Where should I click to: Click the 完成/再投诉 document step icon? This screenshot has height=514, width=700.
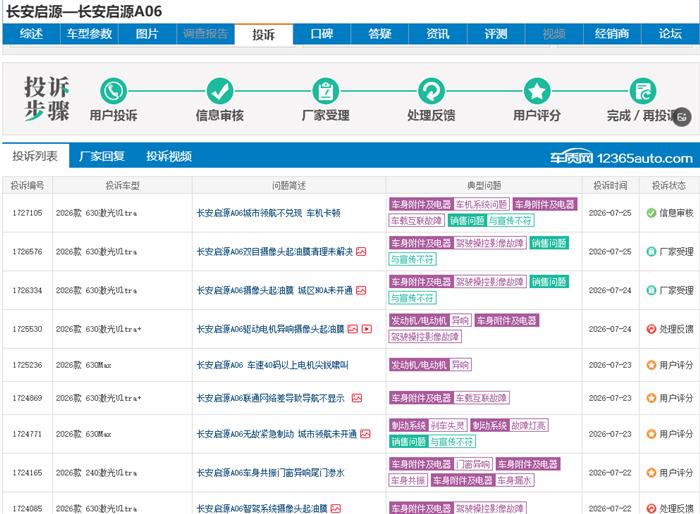coord(643,91)
